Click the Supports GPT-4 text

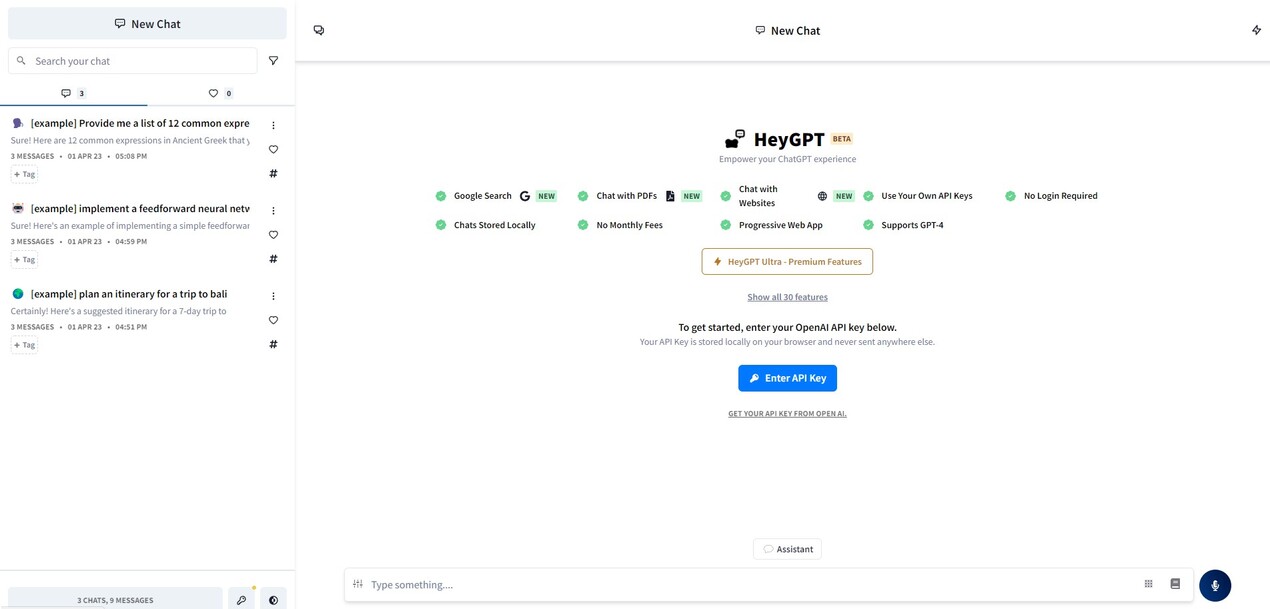[912, 225]
